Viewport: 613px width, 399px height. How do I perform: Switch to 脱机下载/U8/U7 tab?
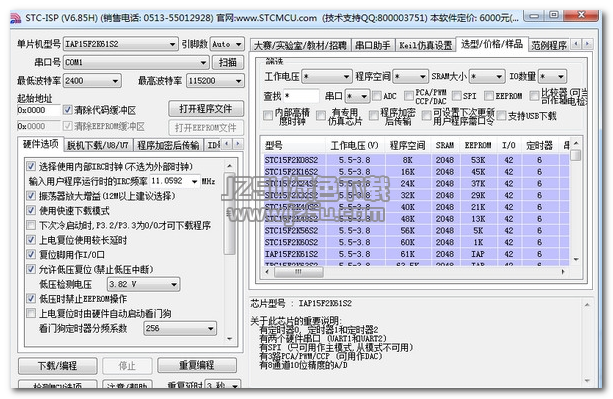coord(98,145)
